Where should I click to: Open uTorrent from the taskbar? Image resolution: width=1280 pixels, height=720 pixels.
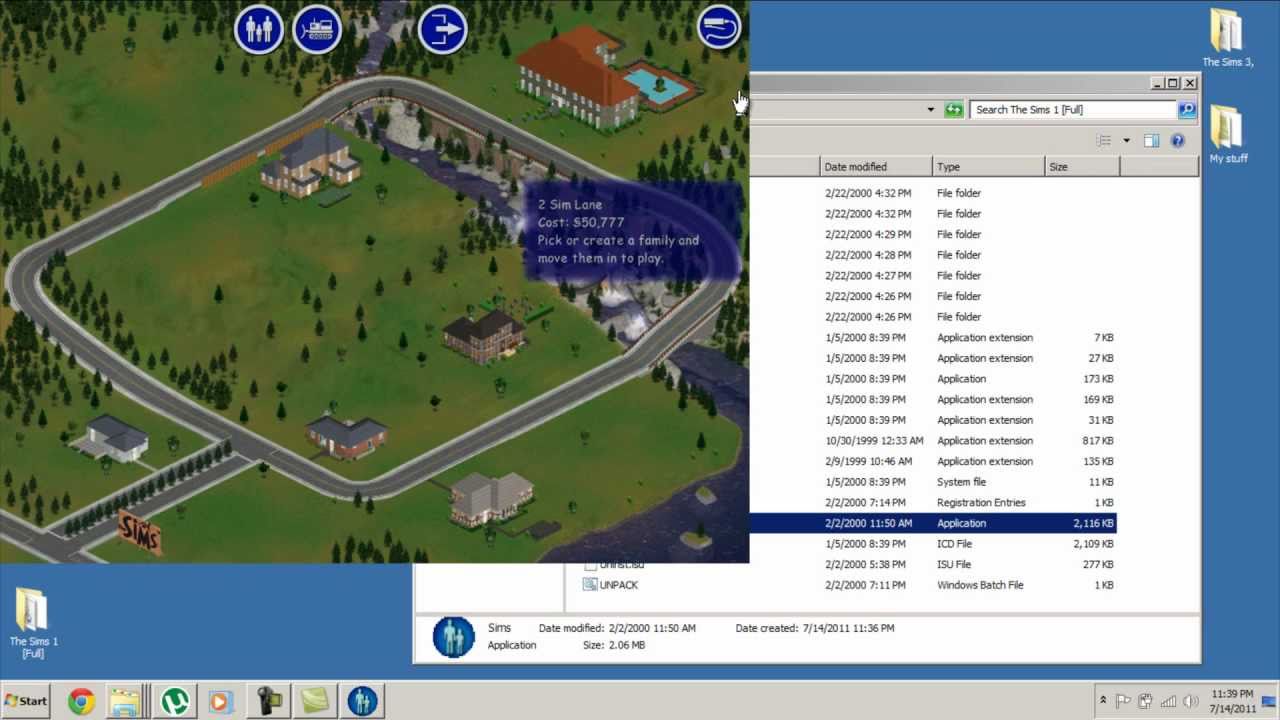[x=176, y=701]
